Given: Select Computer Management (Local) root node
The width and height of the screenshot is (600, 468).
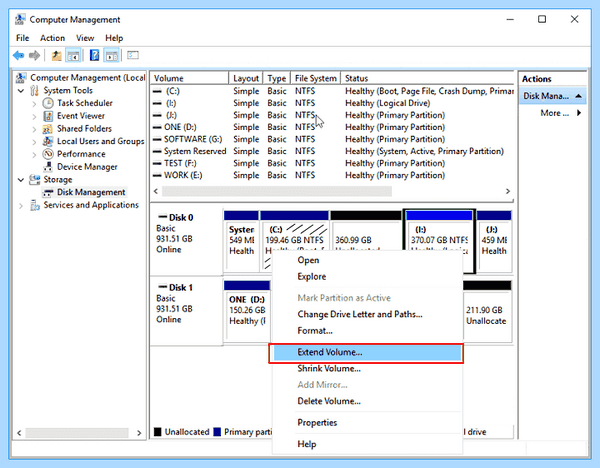Looking at the screenshot, I should click(x=87, y=78).
